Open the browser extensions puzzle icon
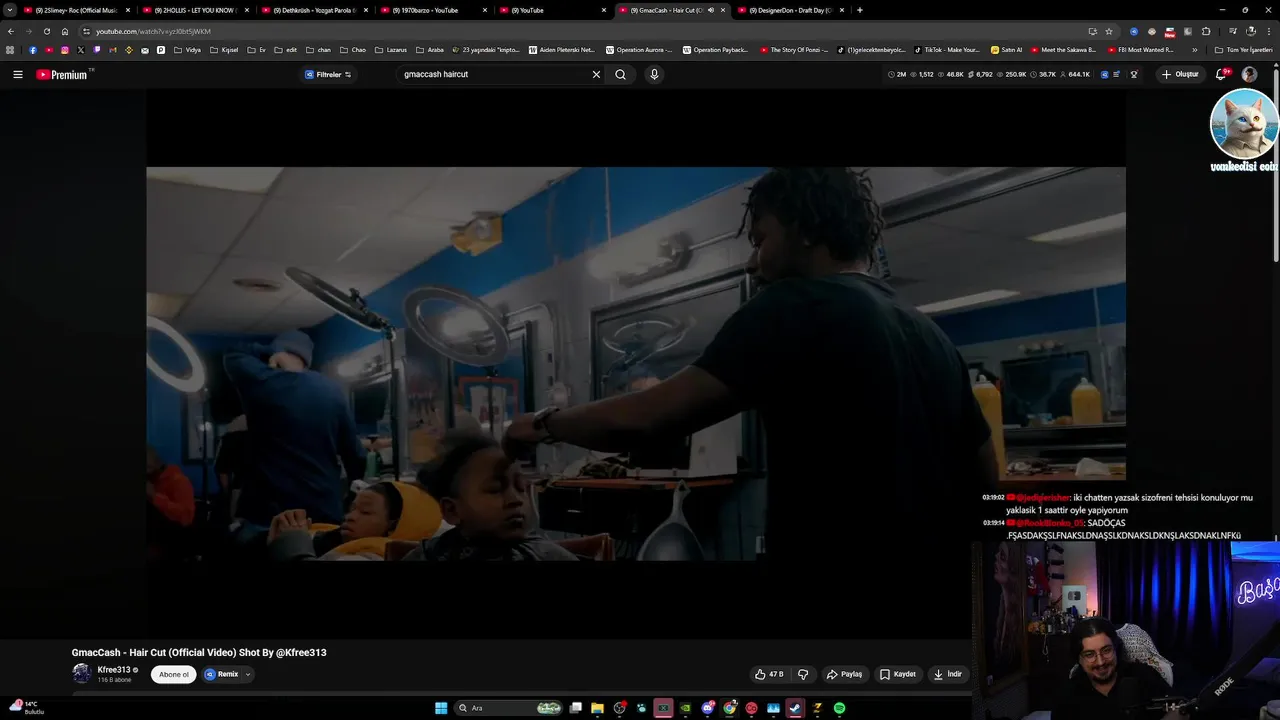Screen dimensions: 1280x720 tap(1206, 31)
